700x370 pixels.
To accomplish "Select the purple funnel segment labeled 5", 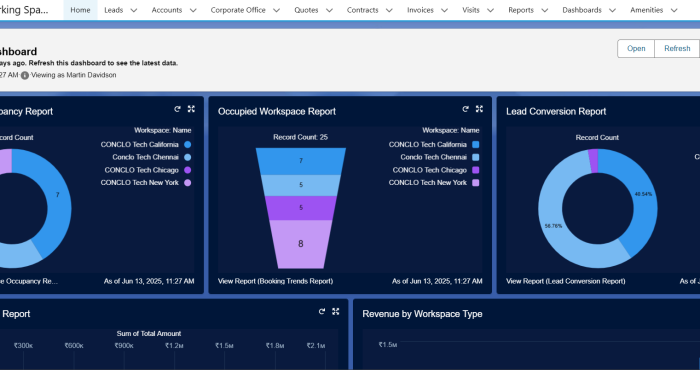I will [300, 208].
